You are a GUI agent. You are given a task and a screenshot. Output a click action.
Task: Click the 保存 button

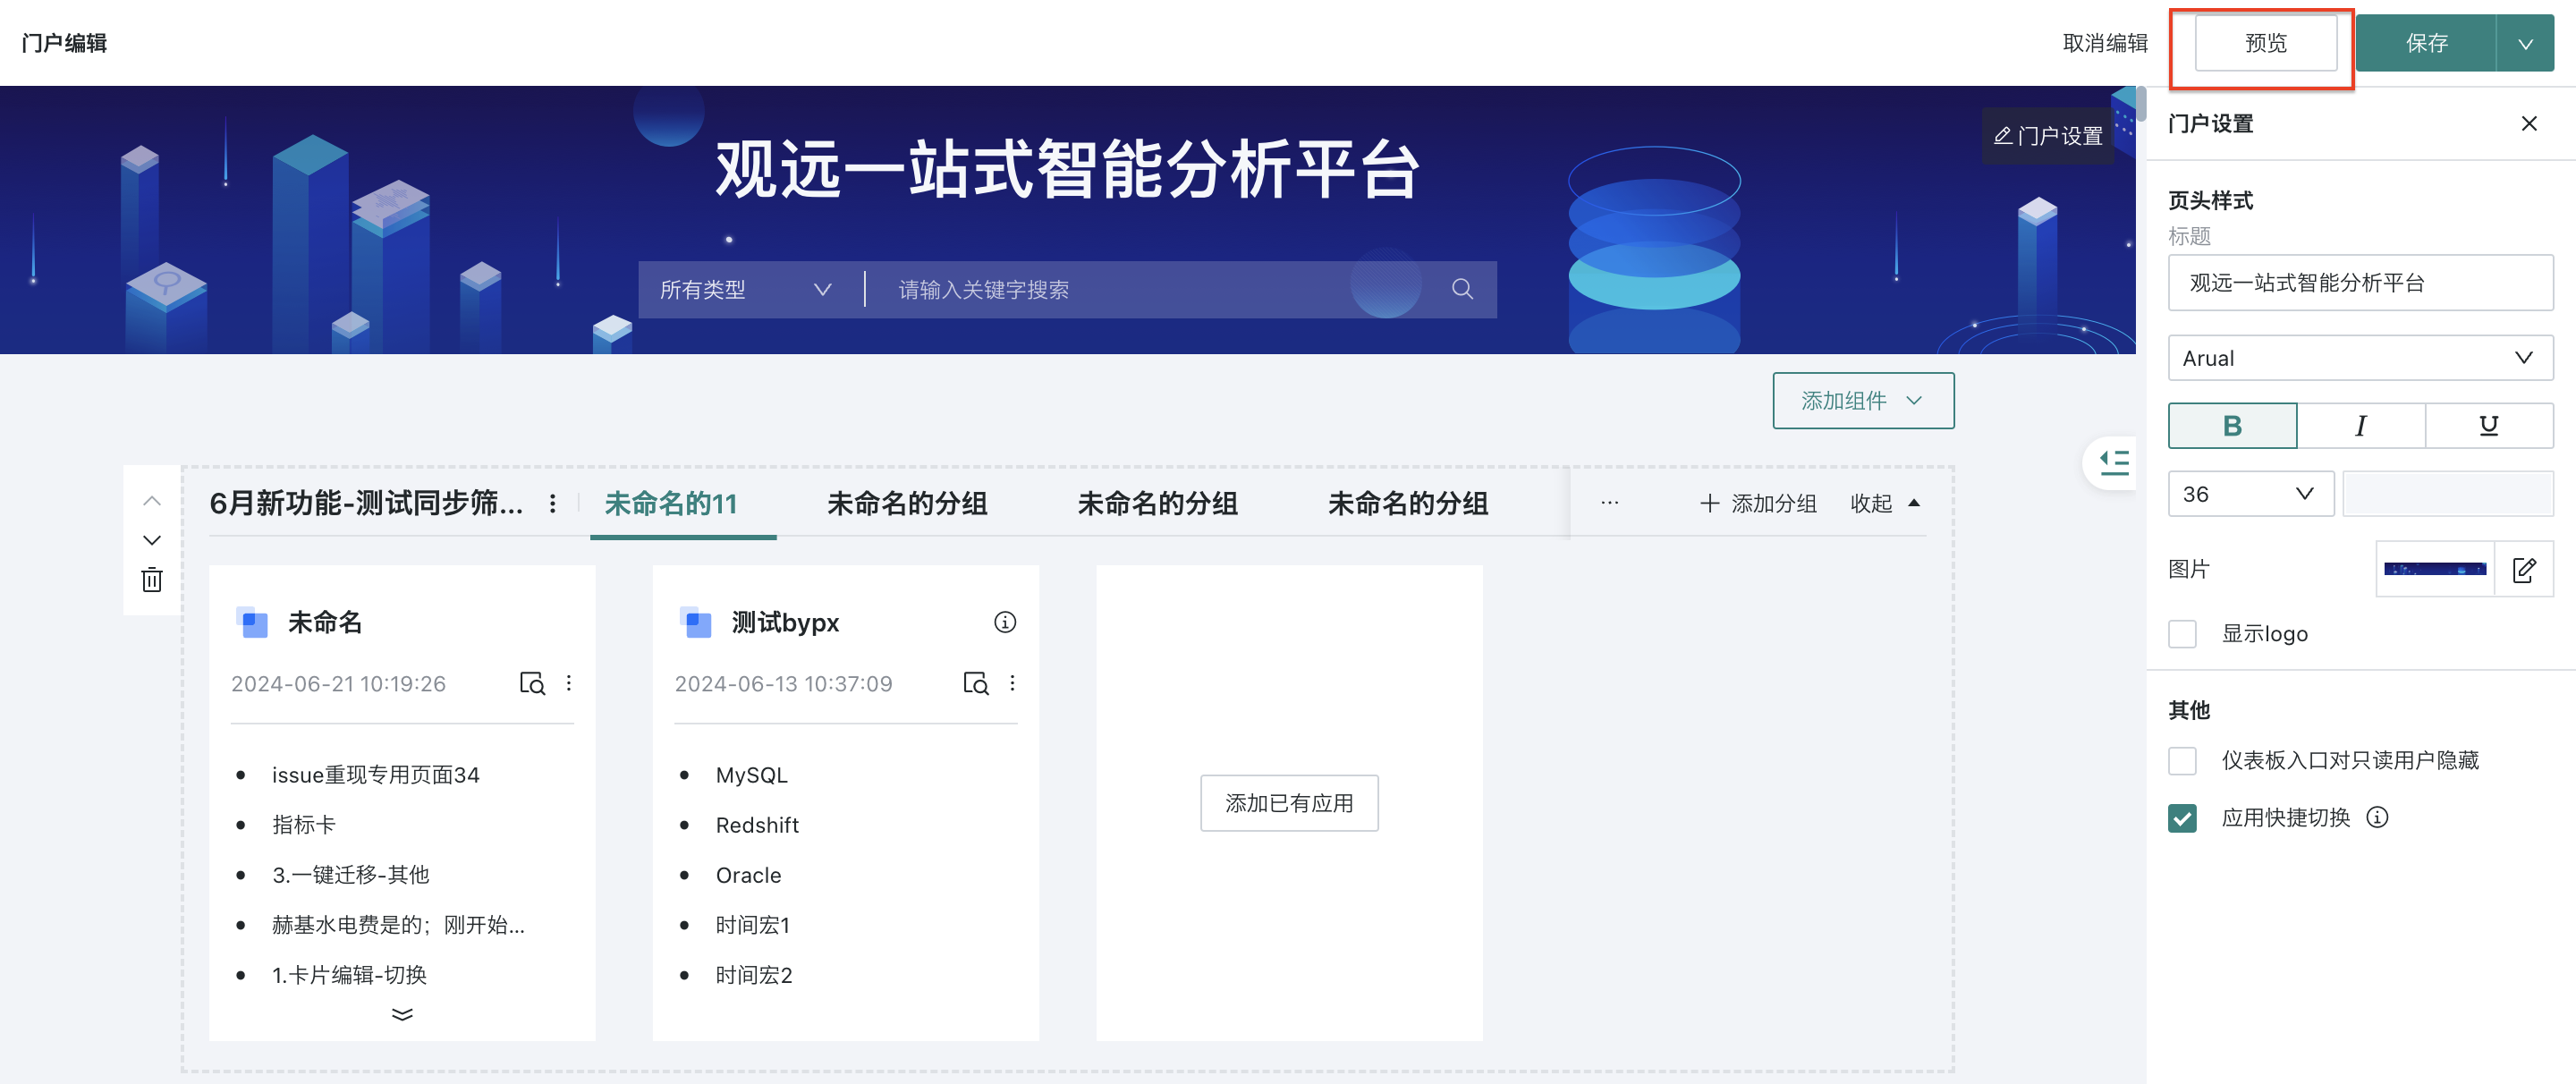(2426, 43)
